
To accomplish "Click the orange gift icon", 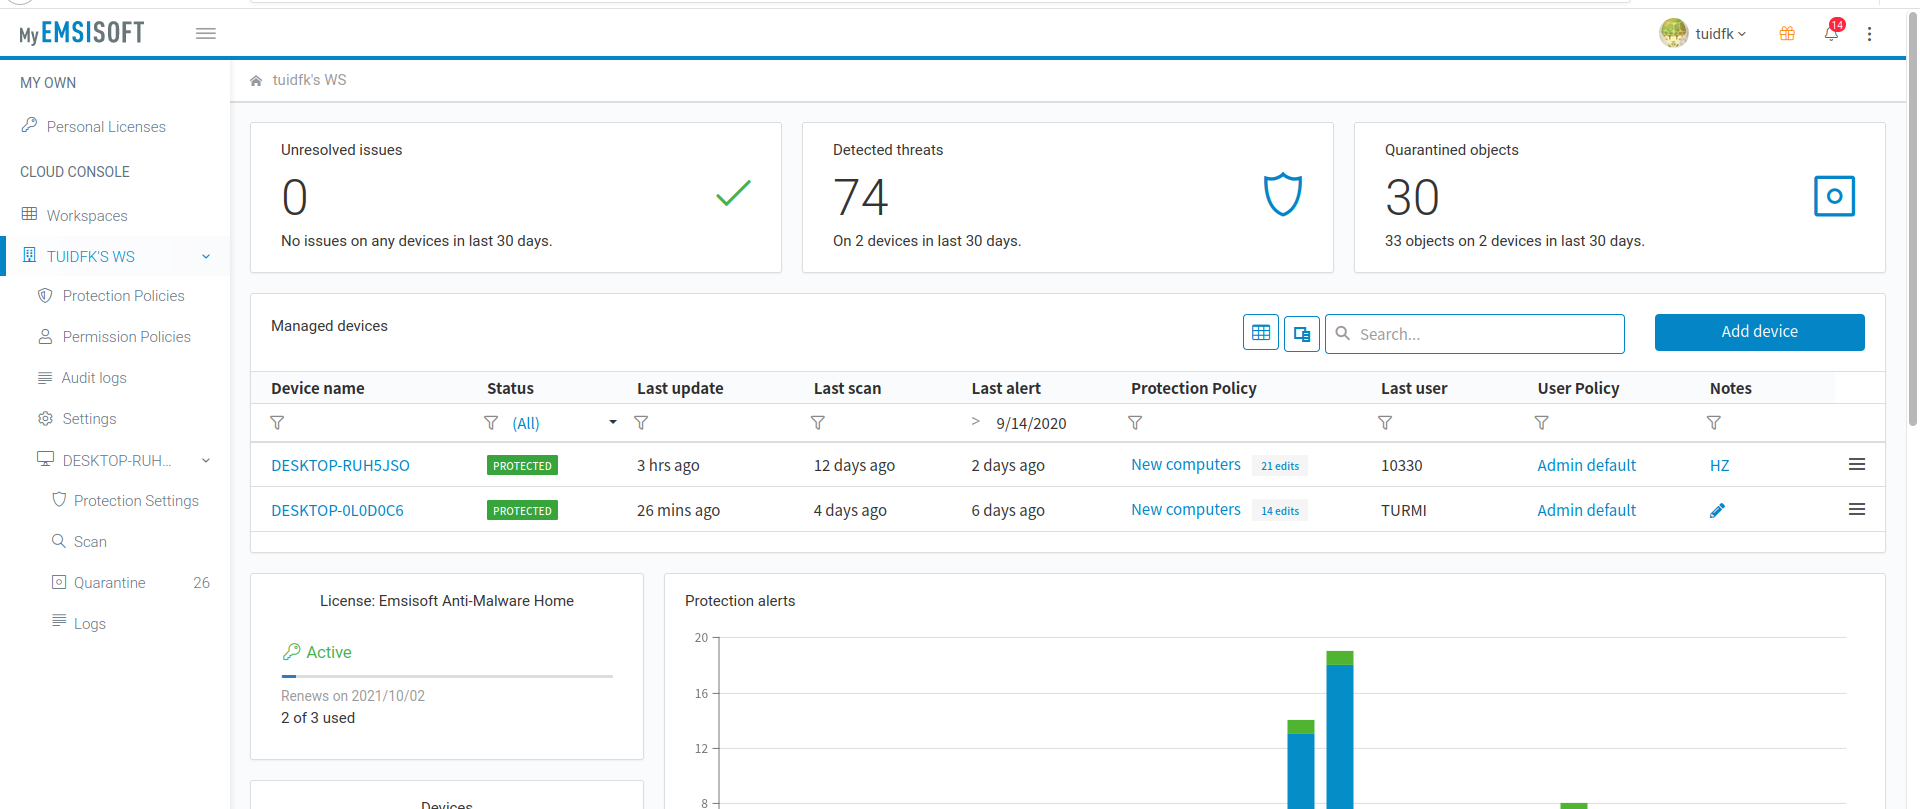I will pos(1787,33).
